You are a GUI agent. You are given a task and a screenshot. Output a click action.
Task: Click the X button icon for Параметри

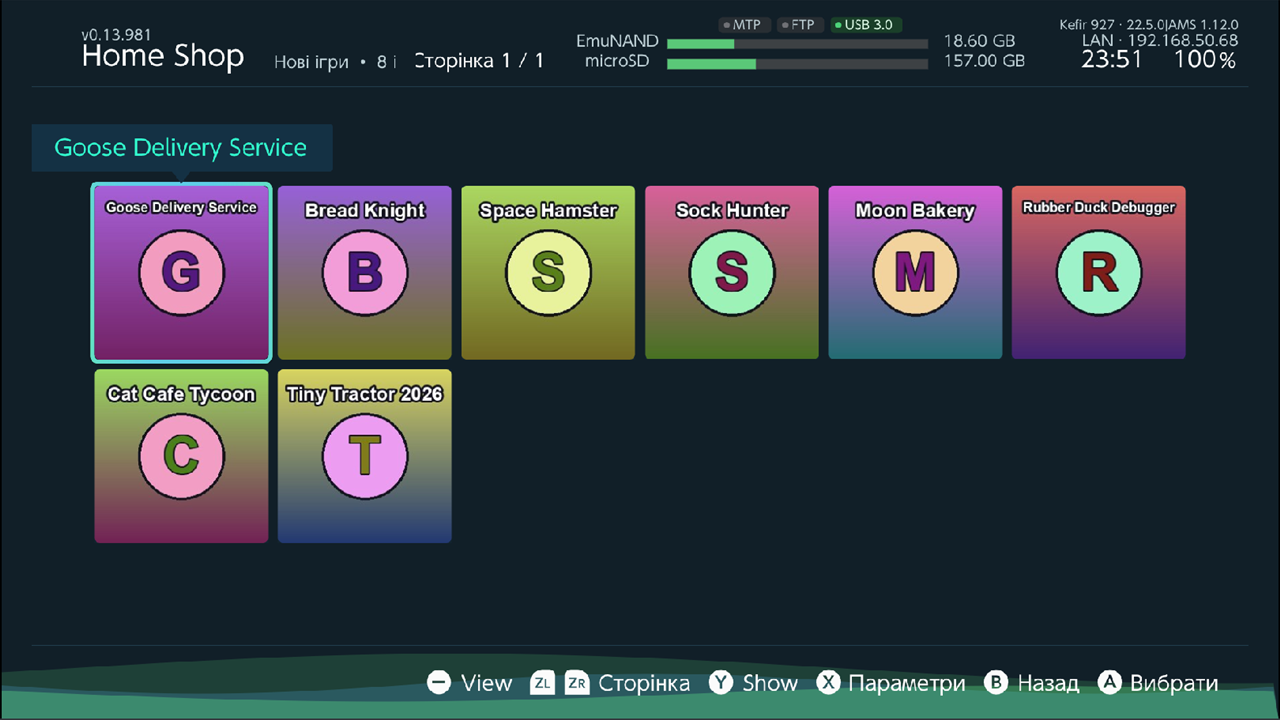tap(828, 683)
